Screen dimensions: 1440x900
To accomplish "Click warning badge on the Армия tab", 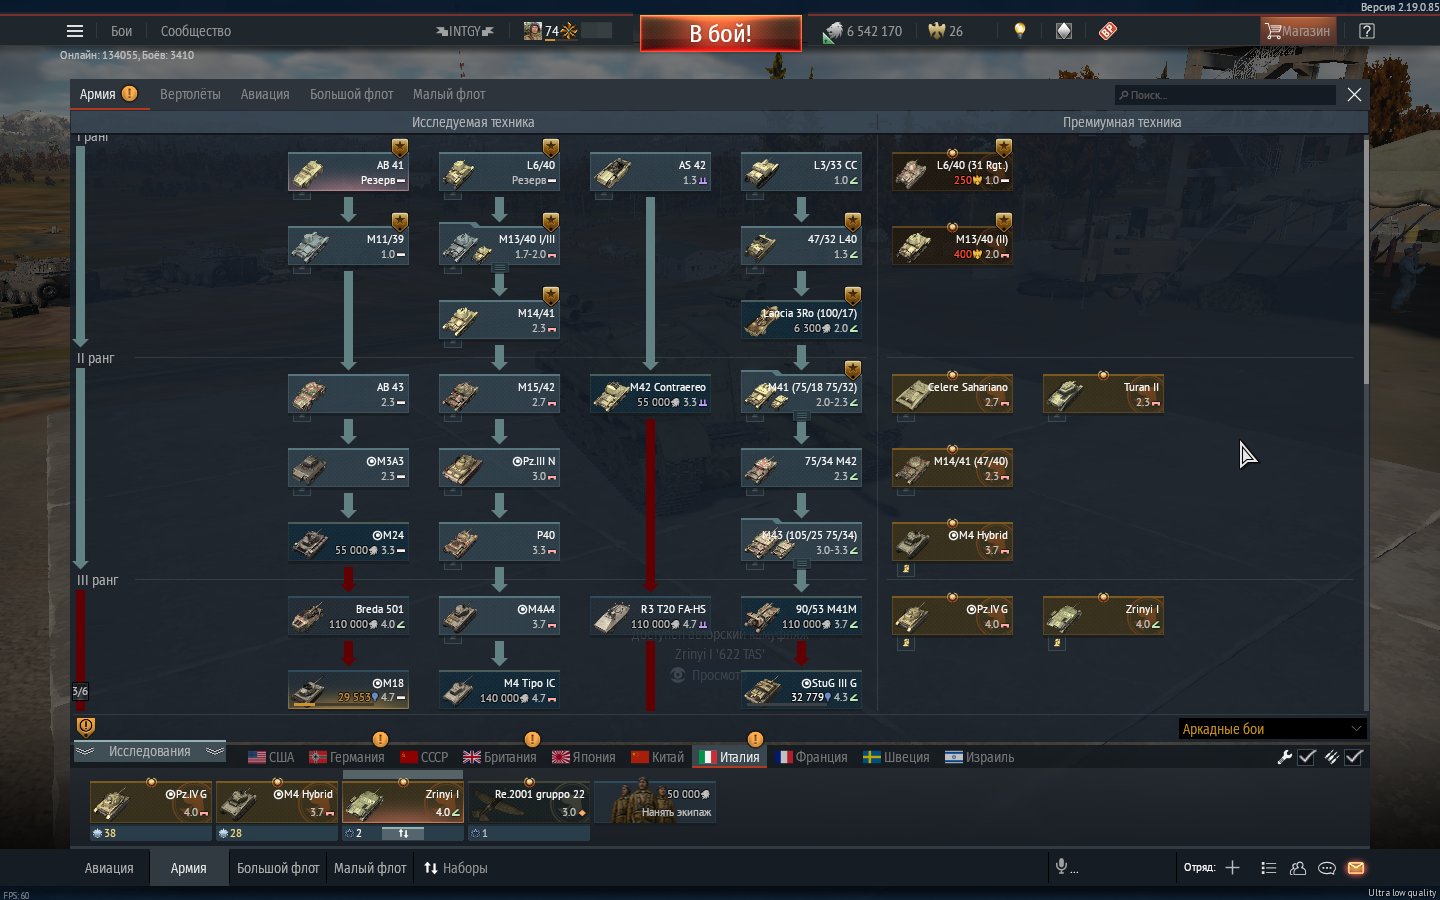I will (130, 93).
